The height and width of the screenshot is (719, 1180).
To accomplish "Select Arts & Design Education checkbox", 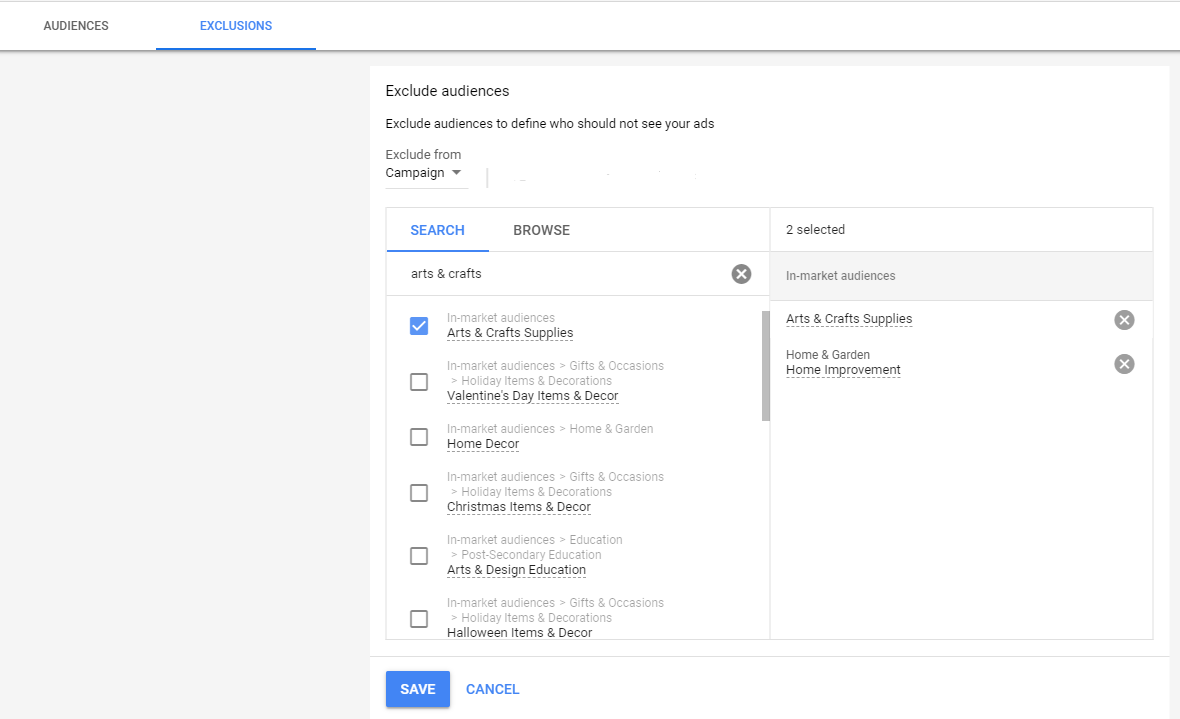I will [x=419, y=556].
